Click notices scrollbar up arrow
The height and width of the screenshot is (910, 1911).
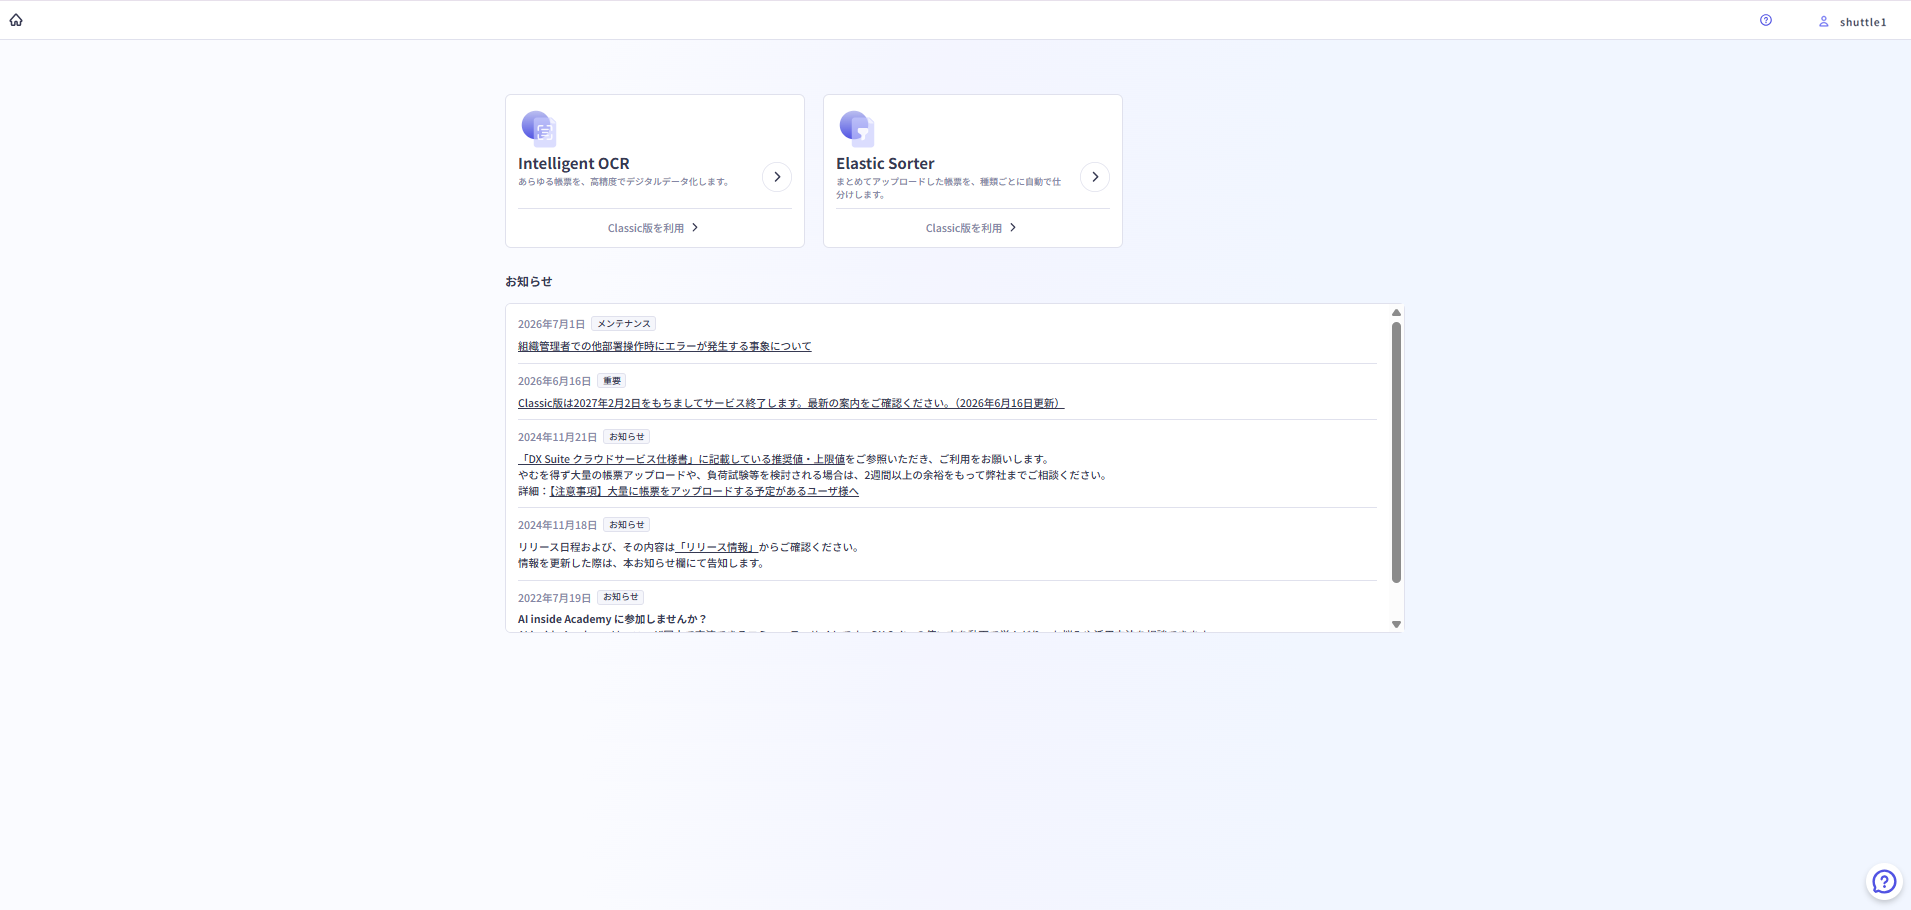tap(1396, 313)
